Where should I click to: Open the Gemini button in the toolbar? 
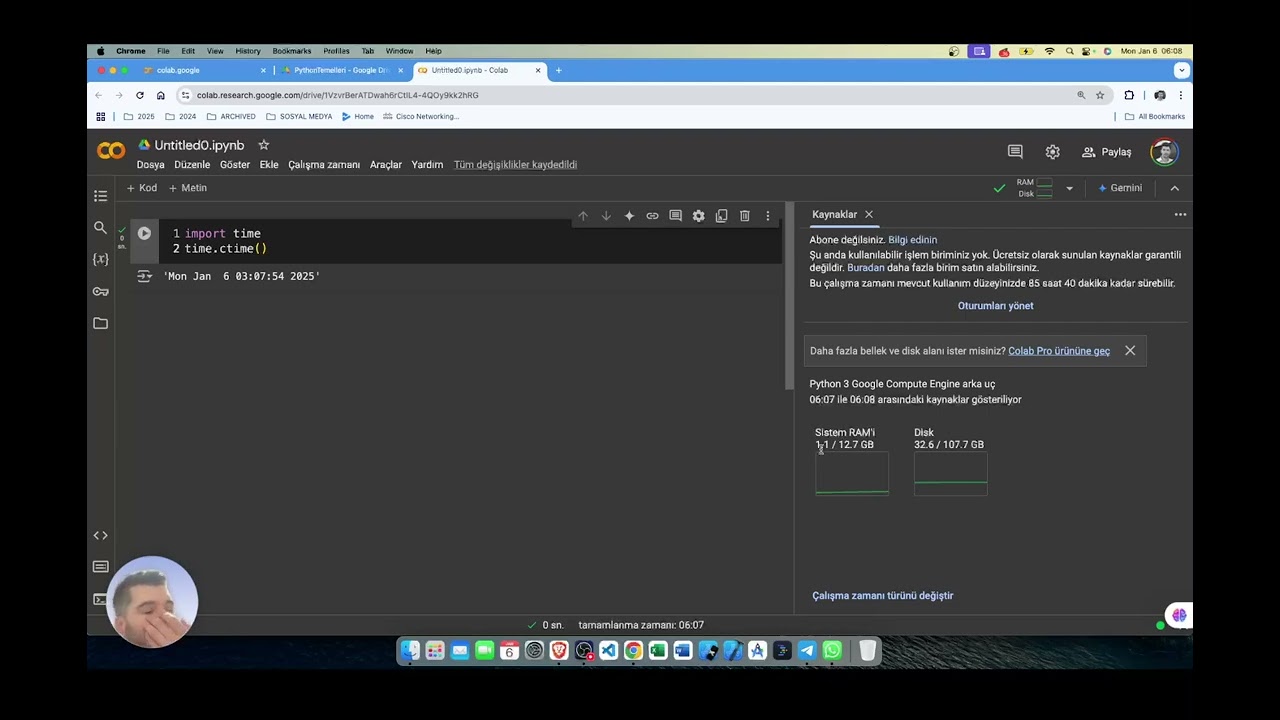point(1120,188)
